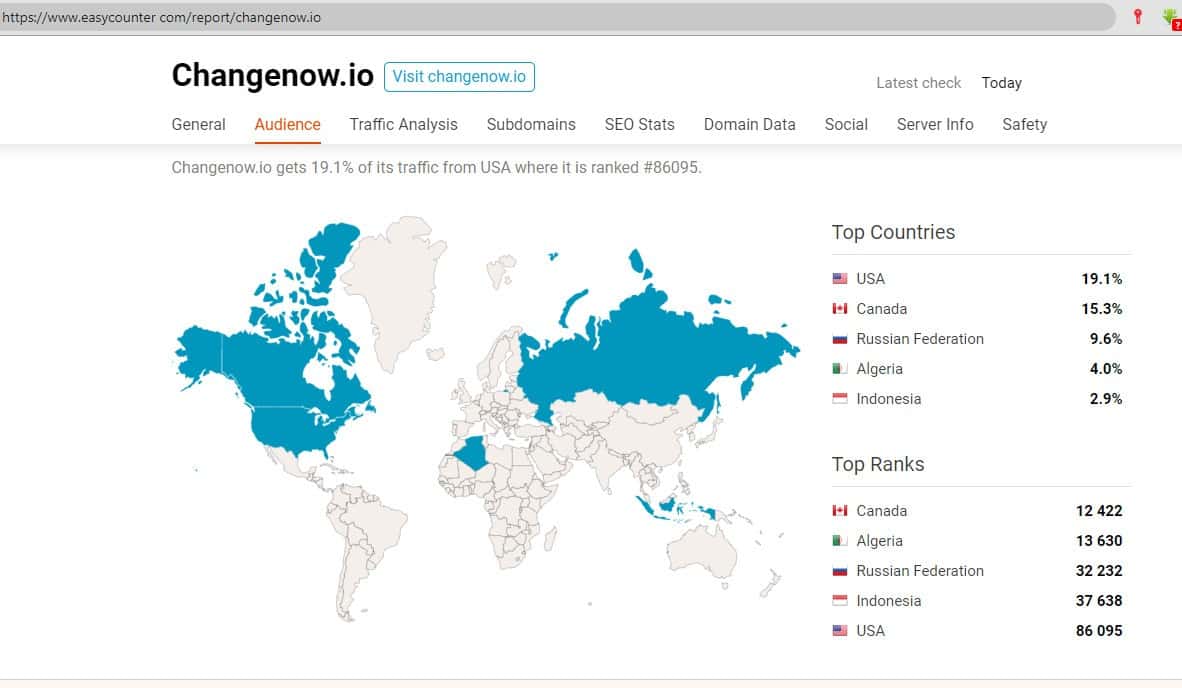Open the Subdomains tab
The image size is (1182, 688).
coord(531,125)
